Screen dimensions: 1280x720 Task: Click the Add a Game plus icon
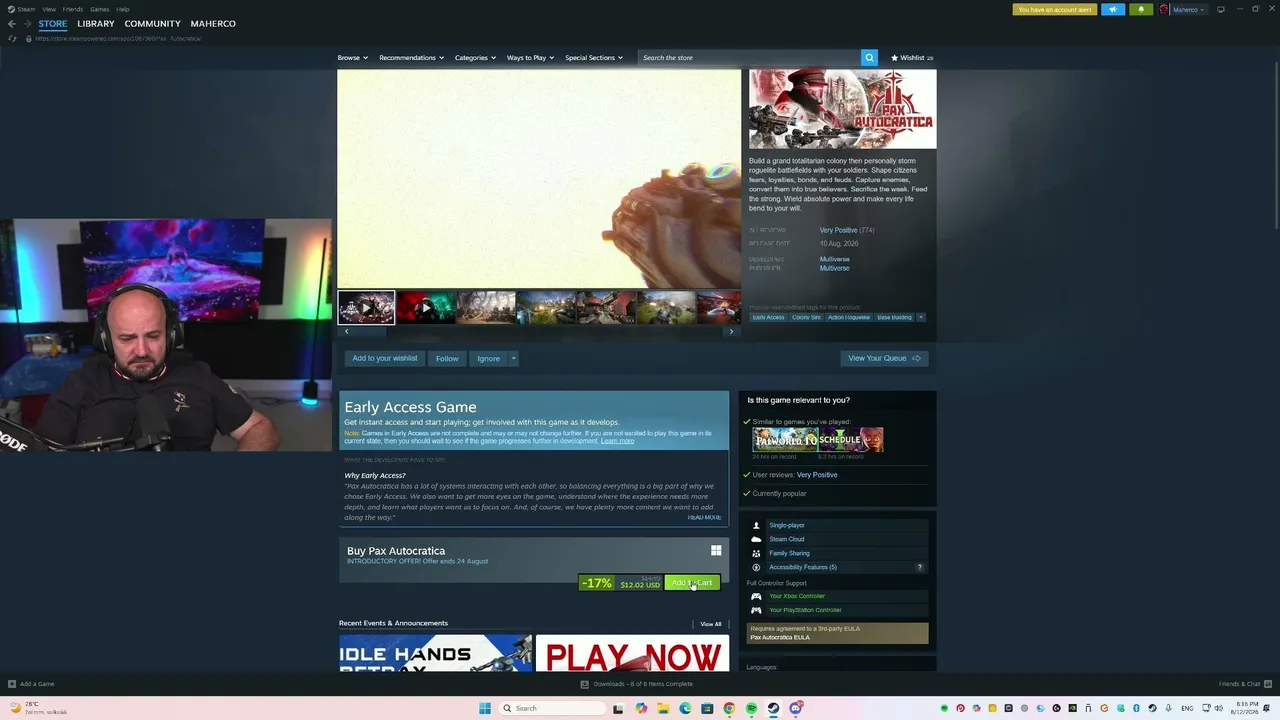(x=12, y=684)
